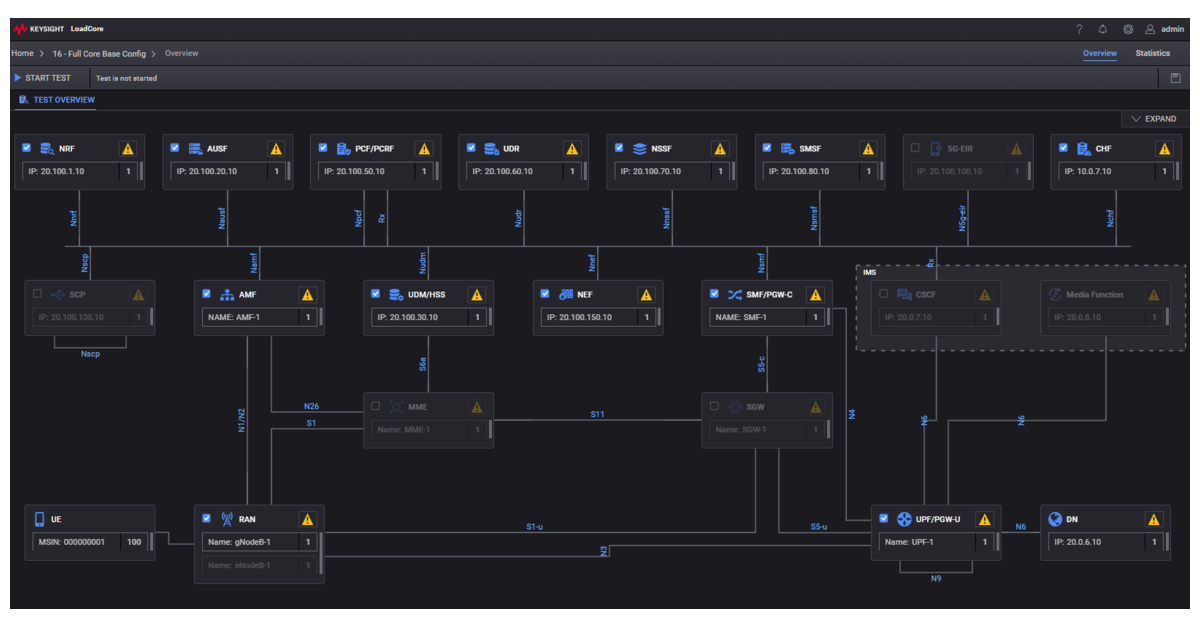Enable the 5G-EIR checkbox
The width and height of the screenshot is (1200, 627).
point(913,148)
